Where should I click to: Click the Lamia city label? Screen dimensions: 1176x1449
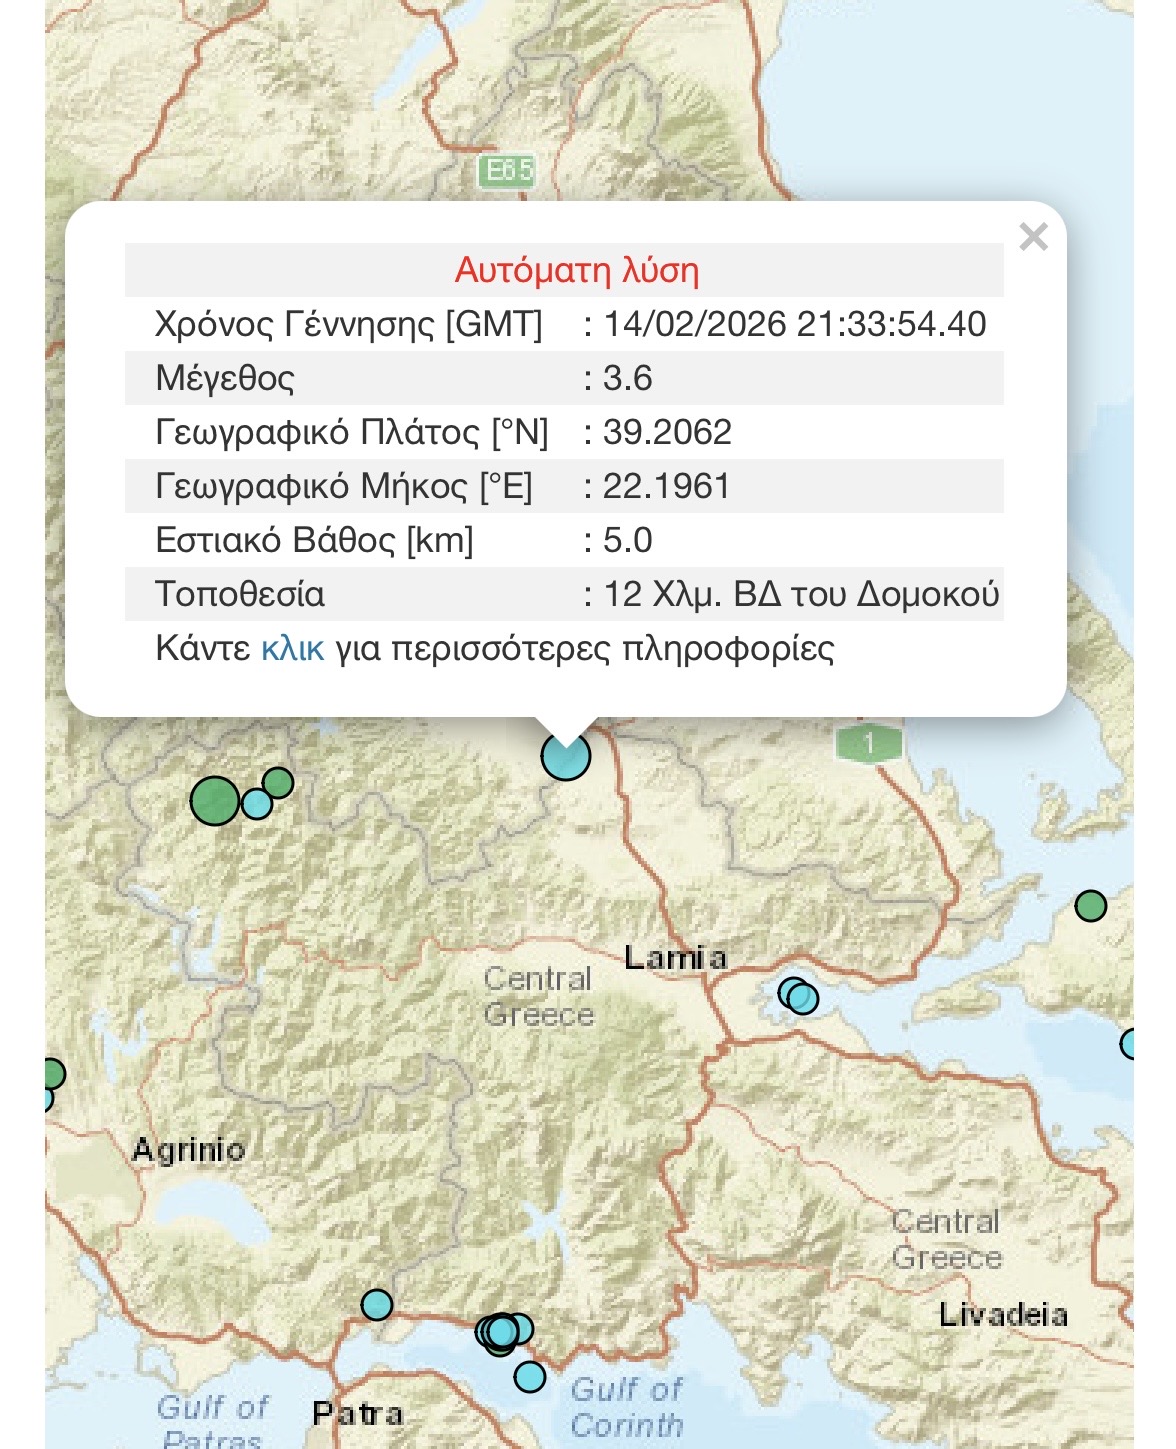pos(675,957)
